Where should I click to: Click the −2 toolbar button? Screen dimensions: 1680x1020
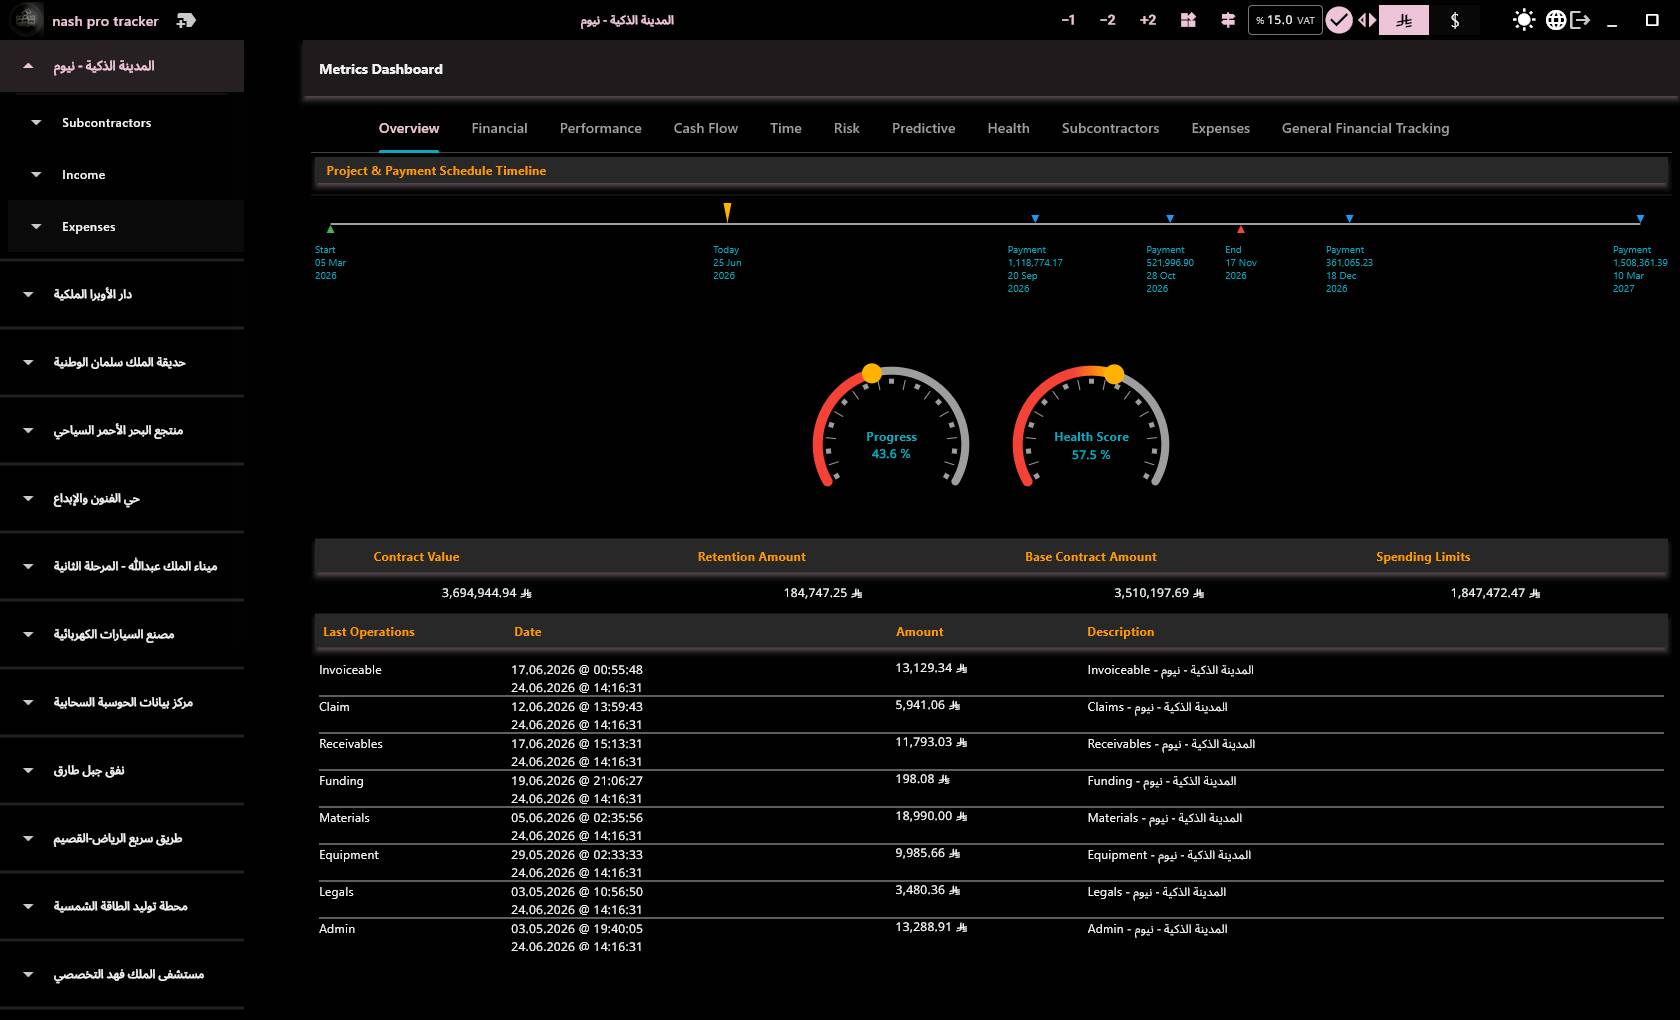[1107, 20]
